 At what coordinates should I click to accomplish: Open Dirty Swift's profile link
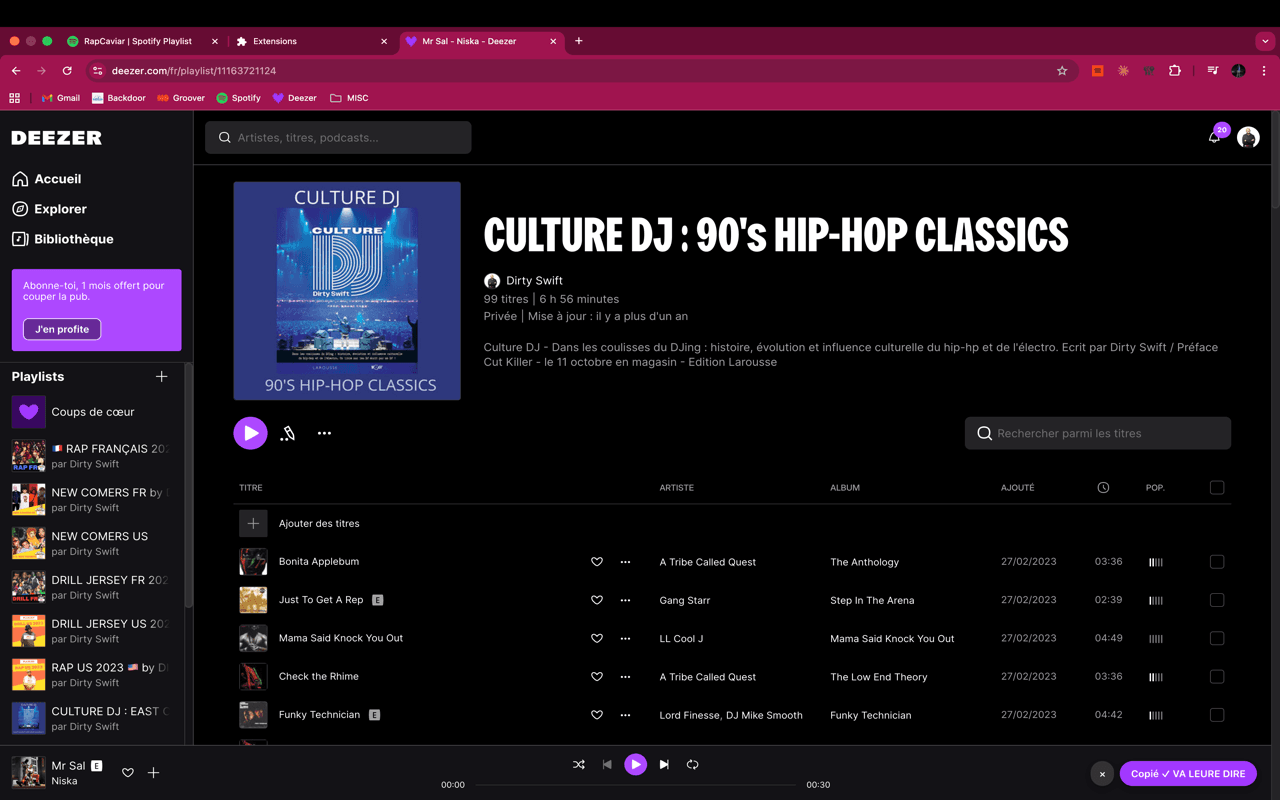(534, 281)
